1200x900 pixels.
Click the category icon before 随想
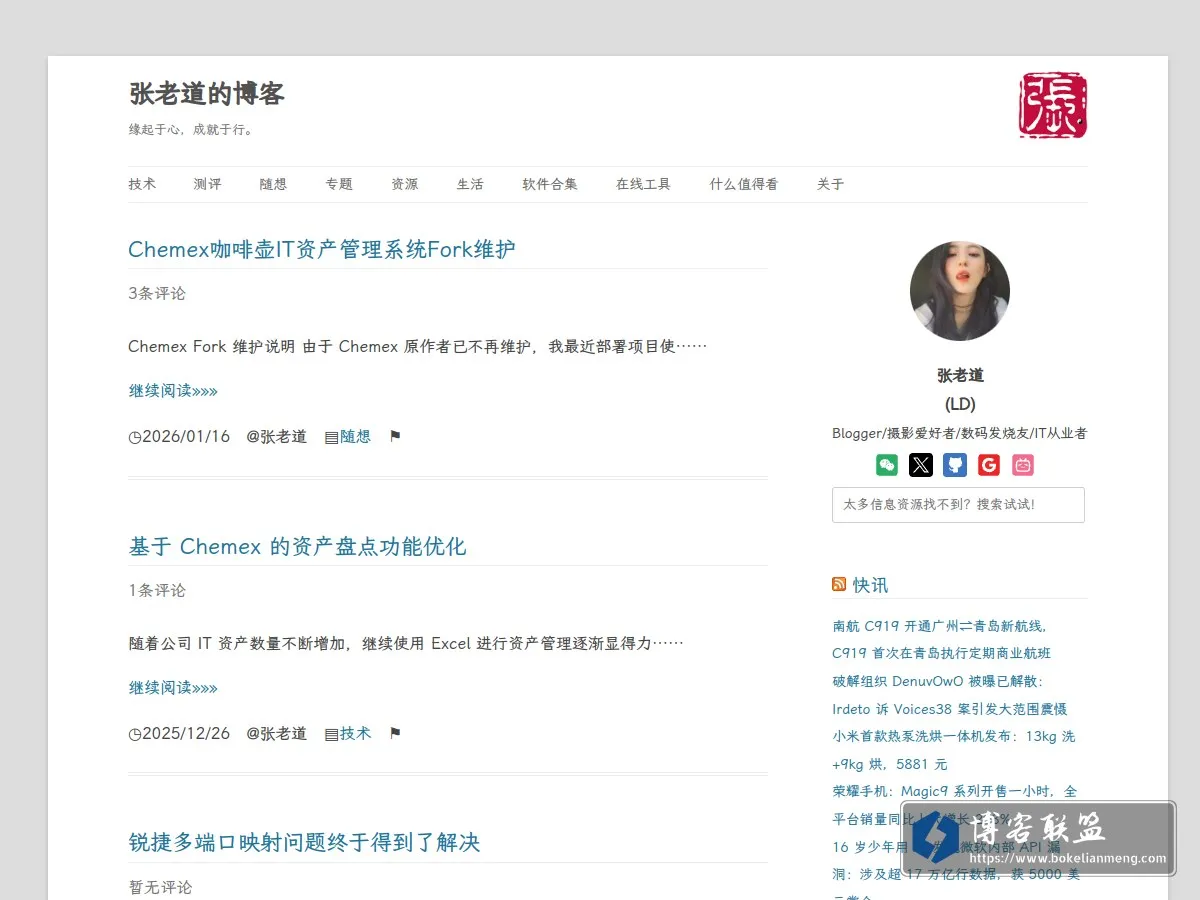click(332, 437)
